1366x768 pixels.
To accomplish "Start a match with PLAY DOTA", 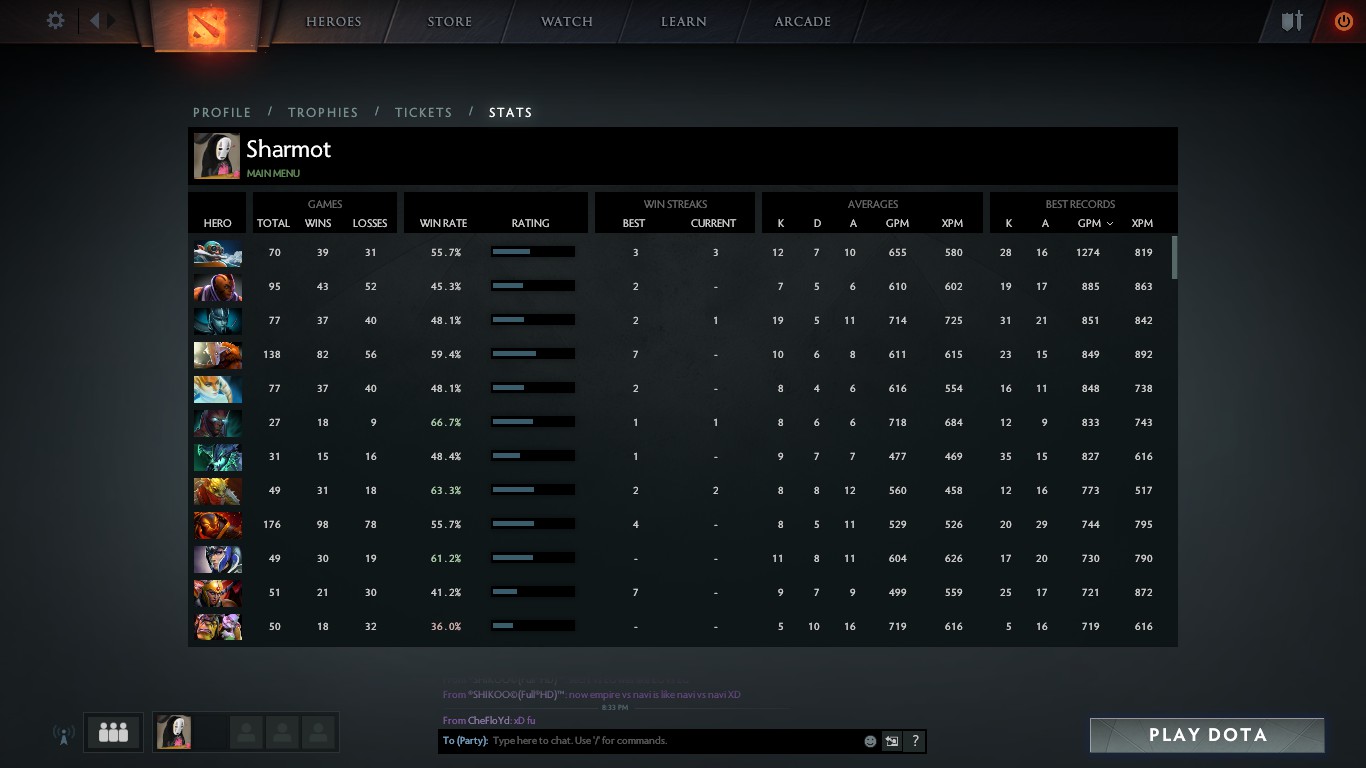I will pos(1207,735).
